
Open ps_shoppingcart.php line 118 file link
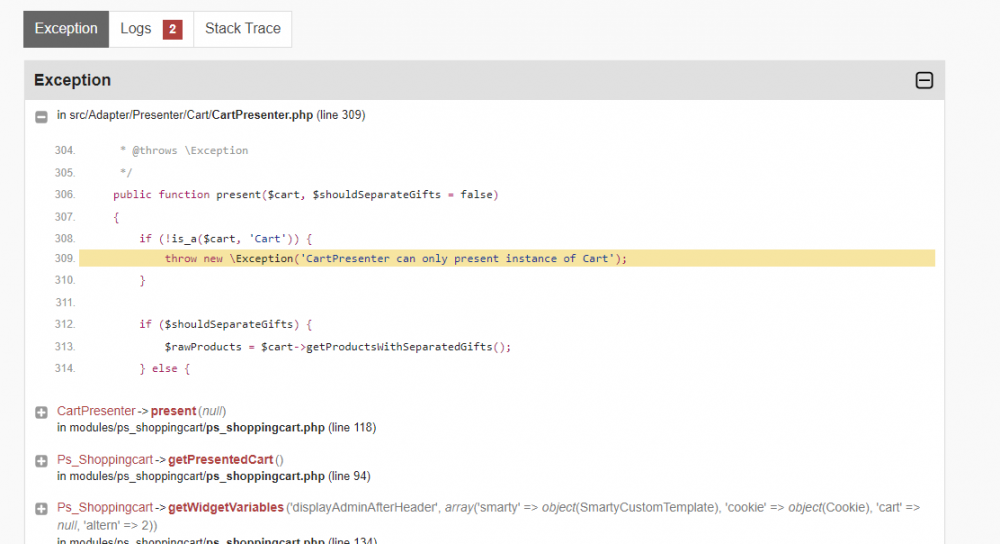click(265, 428)
